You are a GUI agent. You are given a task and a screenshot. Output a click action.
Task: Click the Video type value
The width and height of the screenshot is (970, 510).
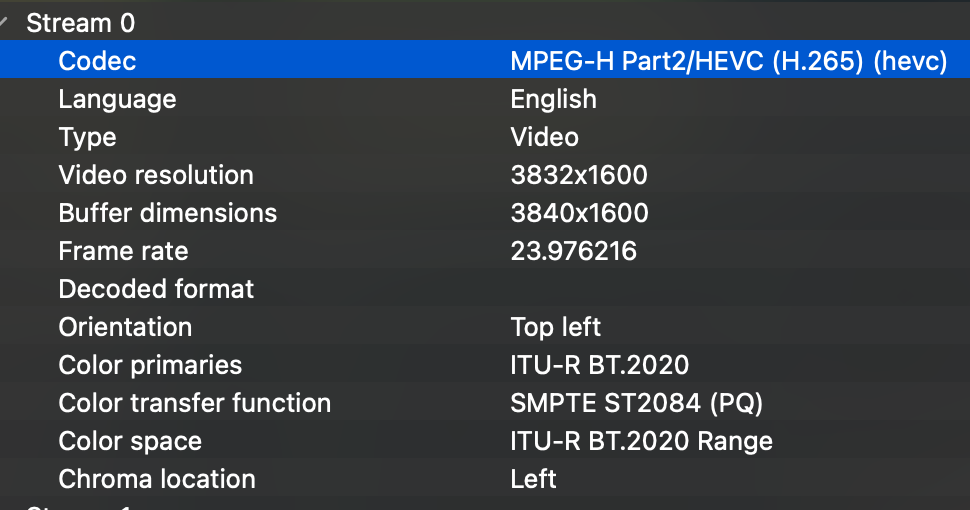click(544, 137)
